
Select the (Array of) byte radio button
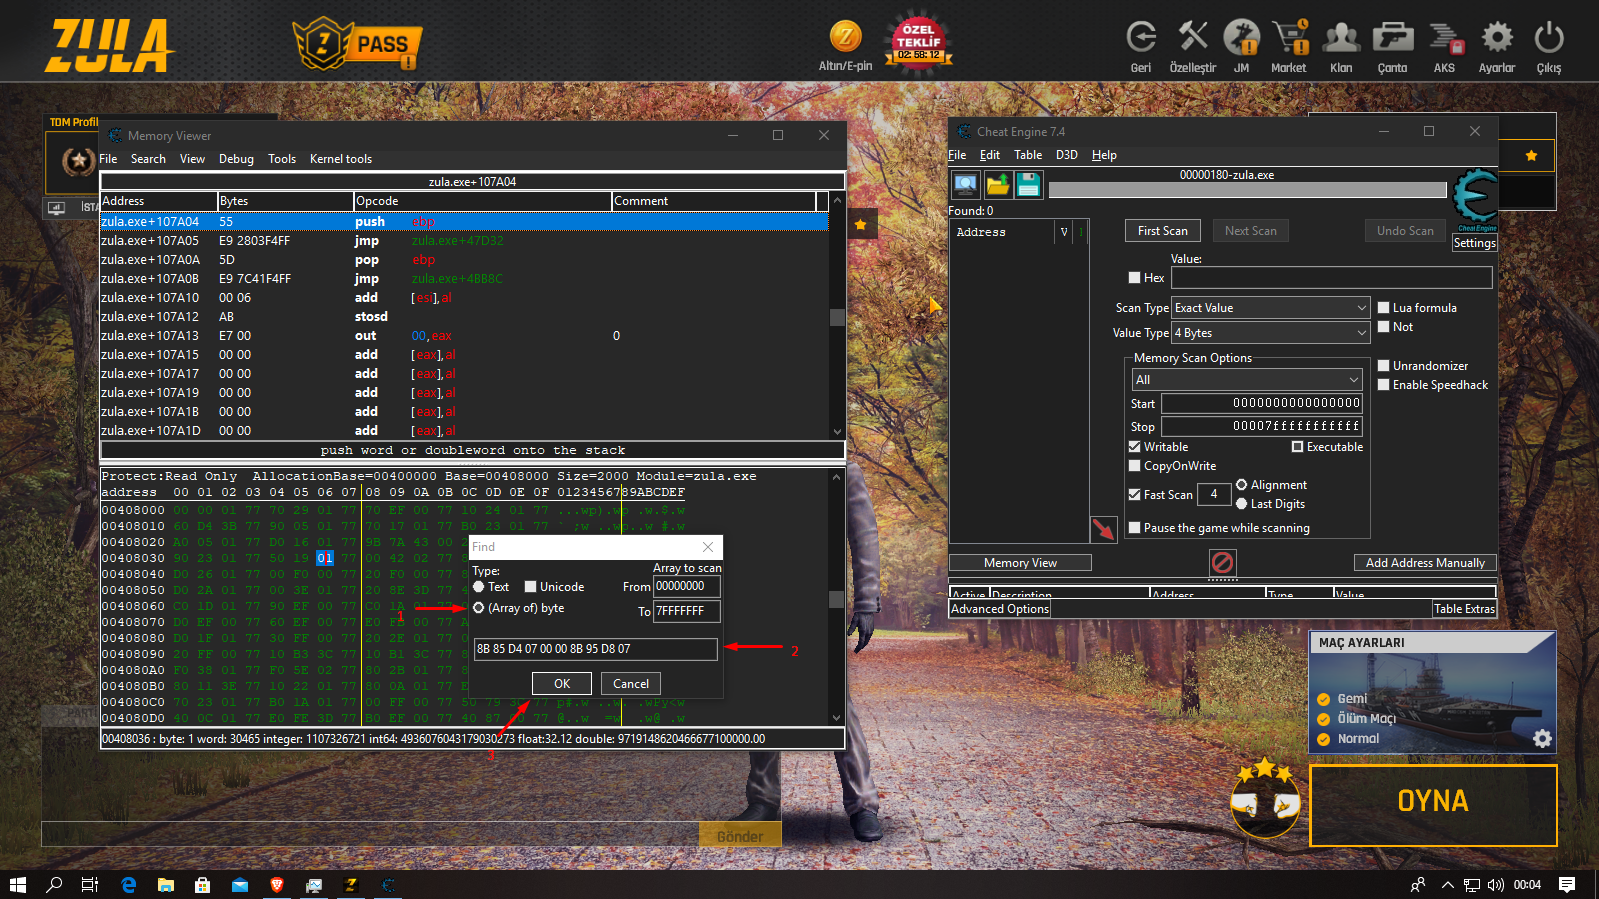click(479, 608)
